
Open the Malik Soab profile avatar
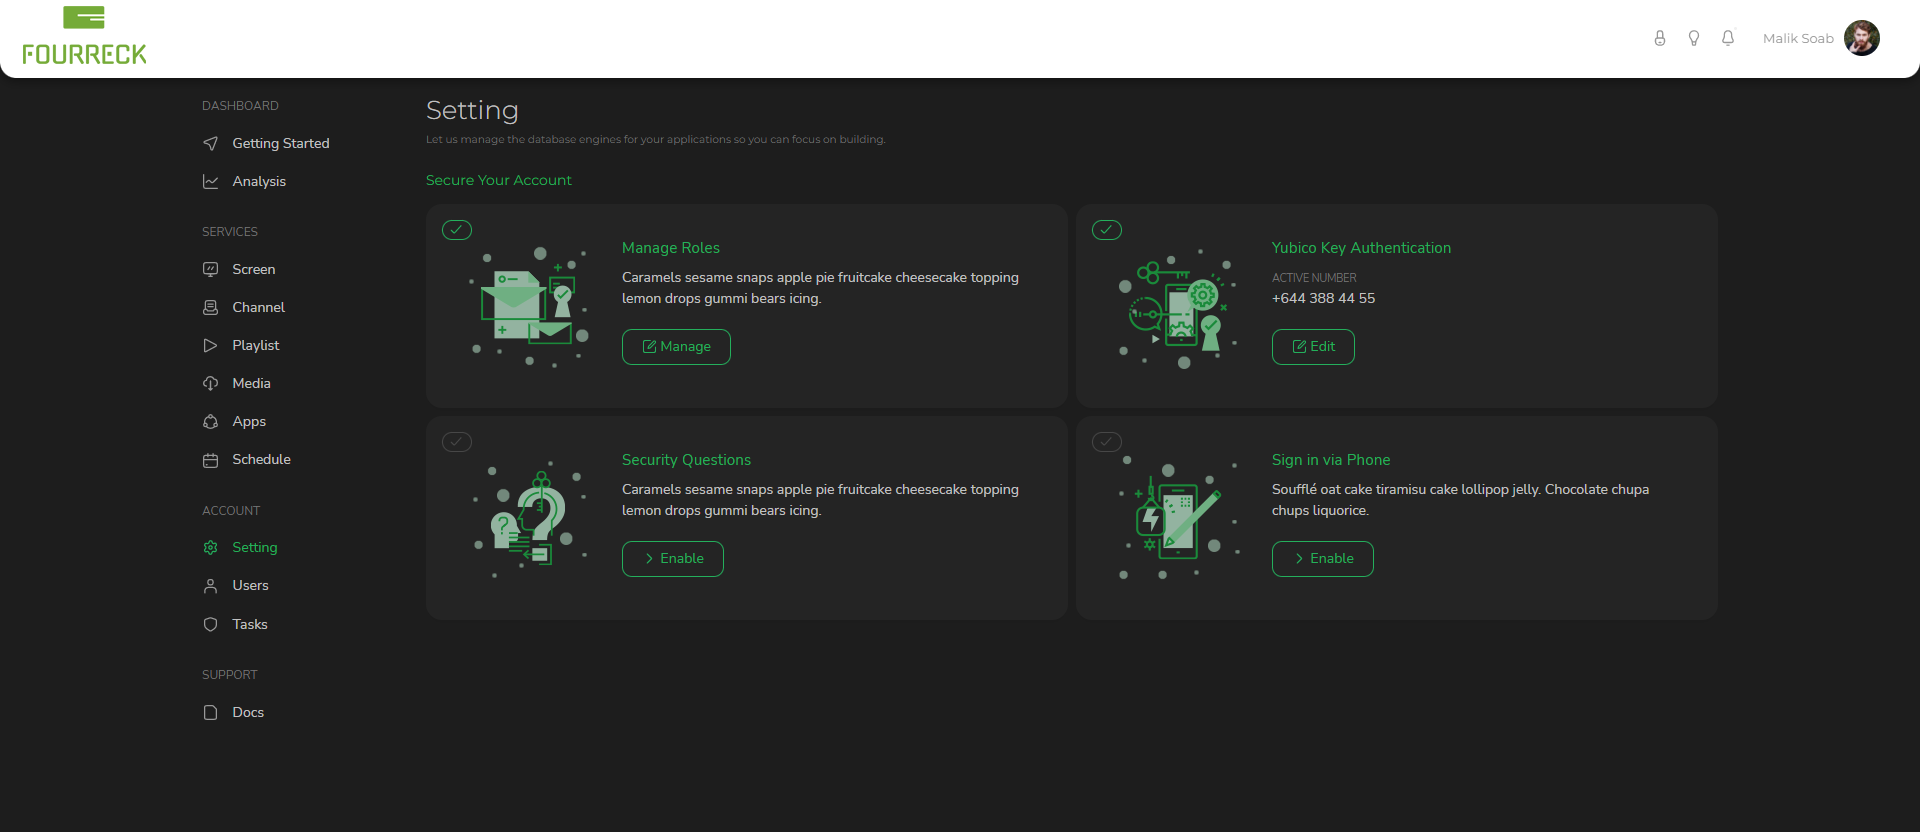[x=1861, y=38]
